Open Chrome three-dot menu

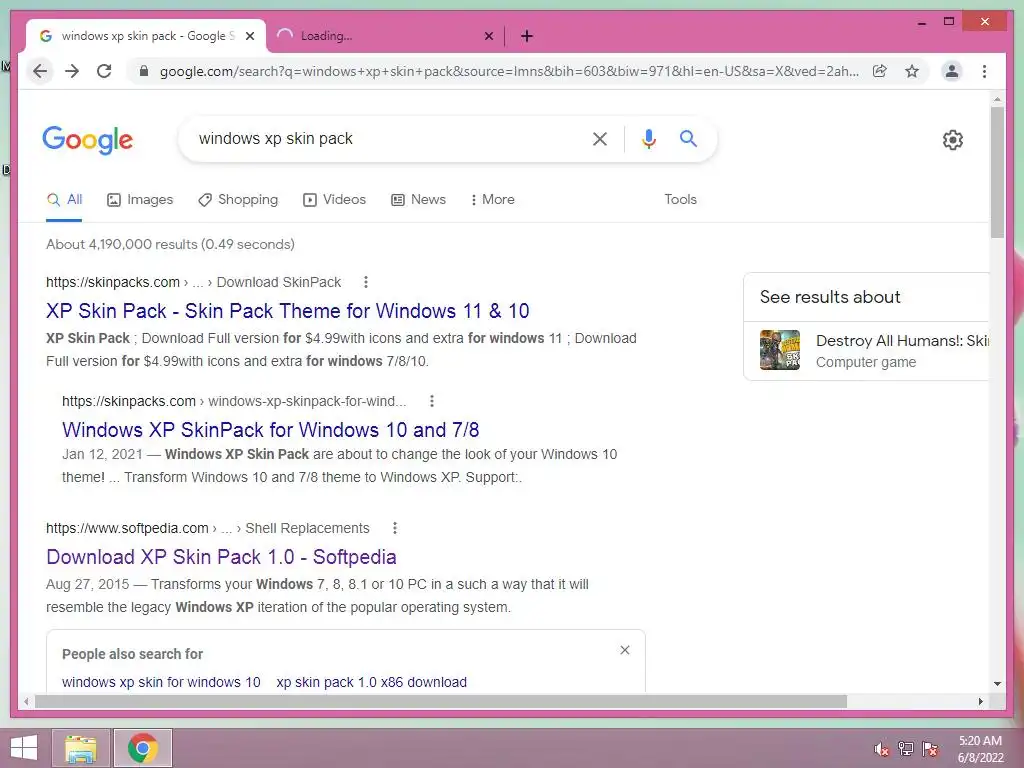(984, 71)
